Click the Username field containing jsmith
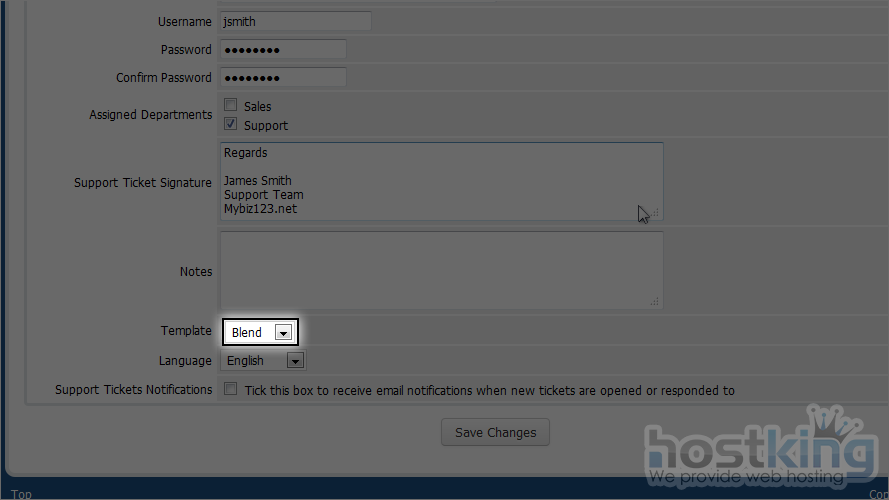Viewport: 889px width, 500px height. [295, 21]
